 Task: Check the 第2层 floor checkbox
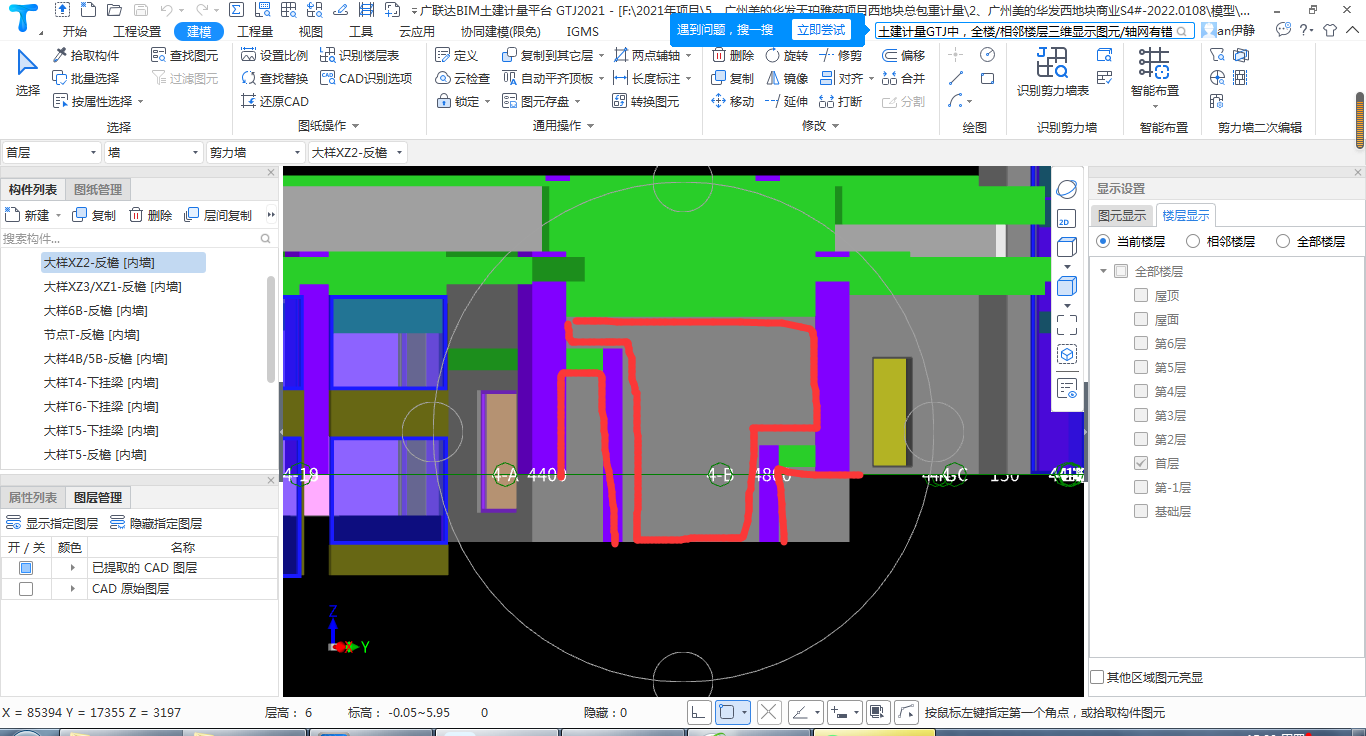click(1141, 439)
